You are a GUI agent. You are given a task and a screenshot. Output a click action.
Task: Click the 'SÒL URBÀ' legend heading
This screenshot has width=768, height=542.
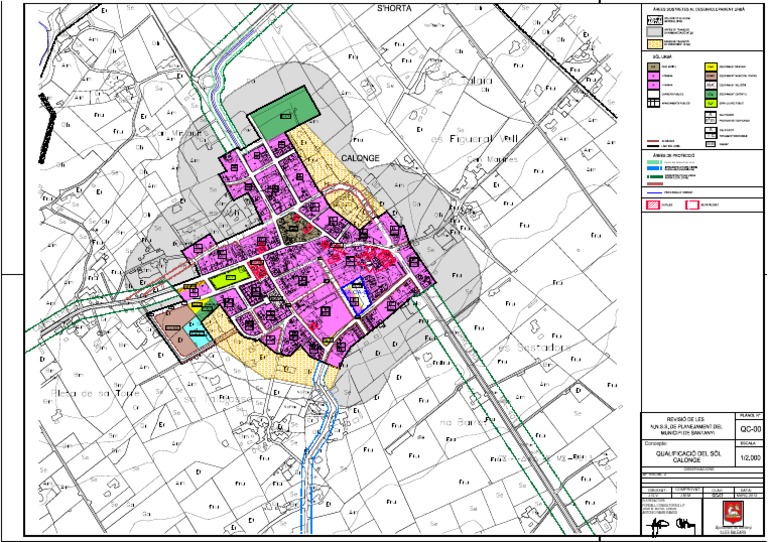[663, 57]
